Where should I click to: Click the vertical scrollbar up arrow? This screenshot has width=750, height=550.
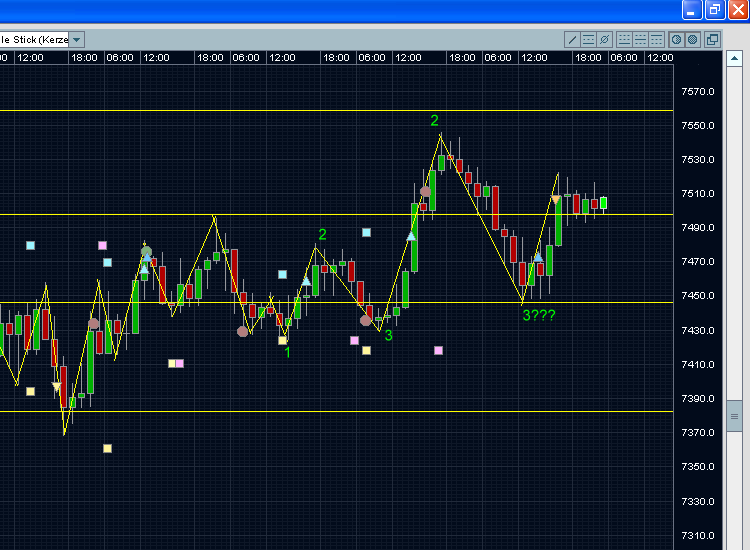click(735, 58)
